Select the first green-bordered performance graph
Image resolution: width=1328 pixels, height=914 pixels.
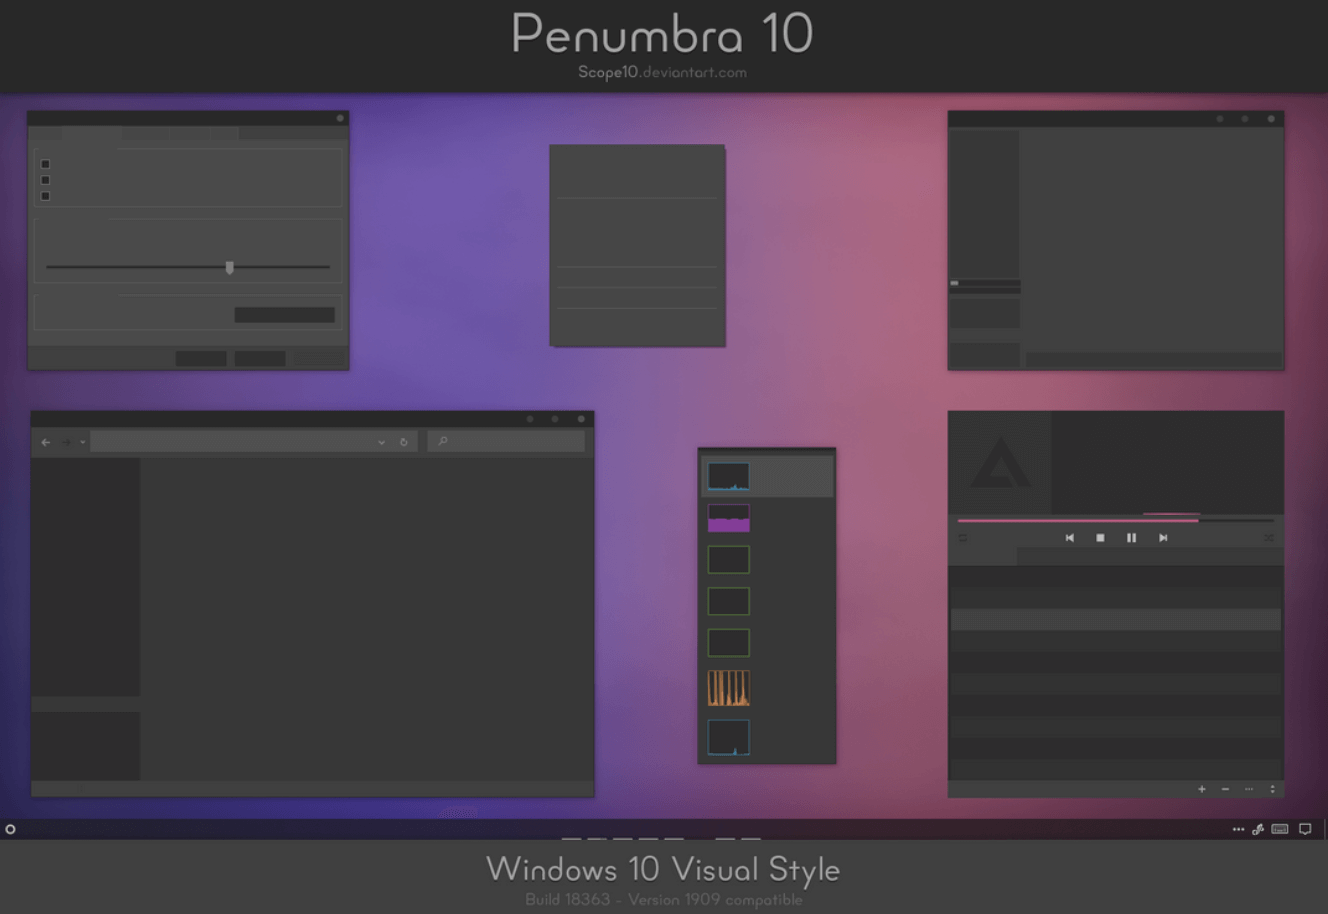[729, 560]
